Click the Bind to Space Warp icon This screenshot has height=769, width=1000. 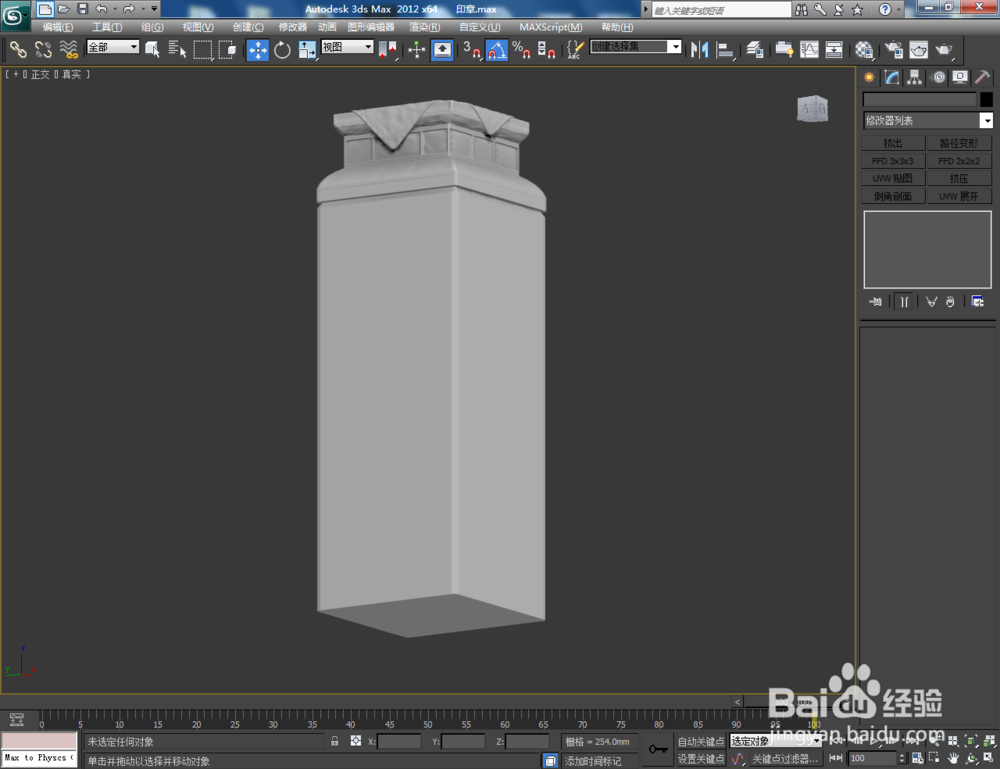[x=68, y=50]
